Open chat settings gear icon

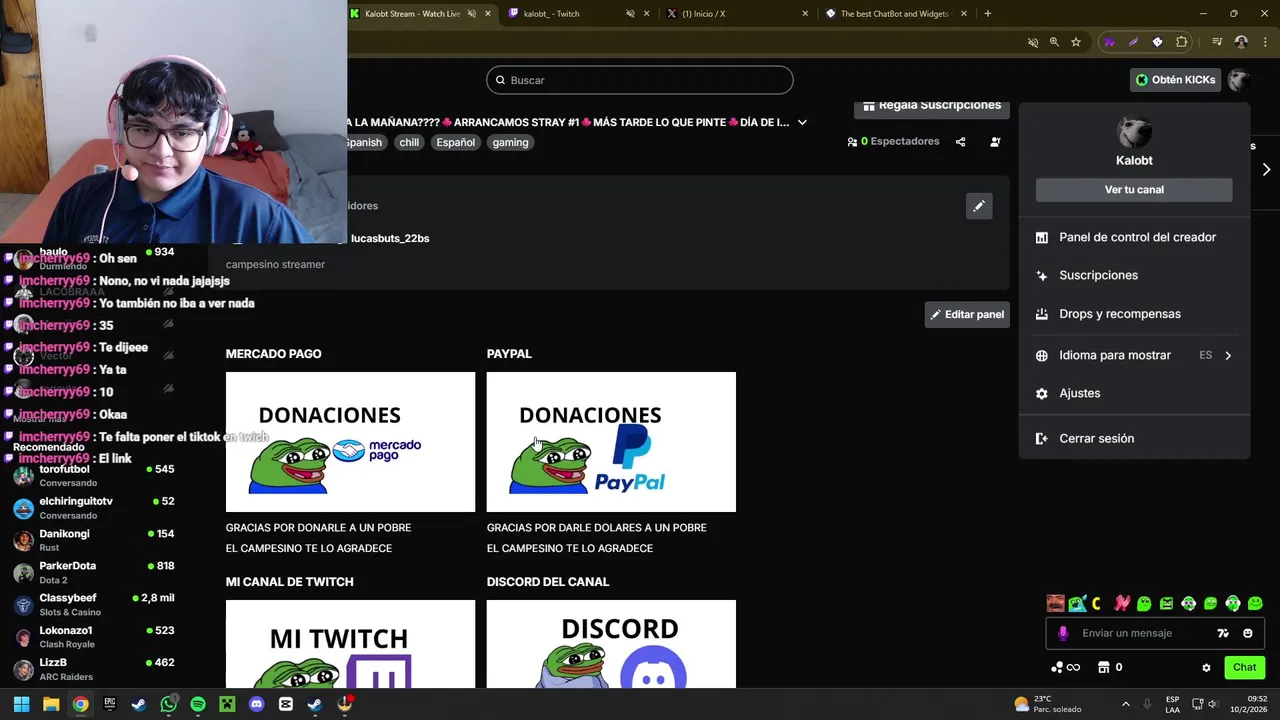coord(1206,667)
